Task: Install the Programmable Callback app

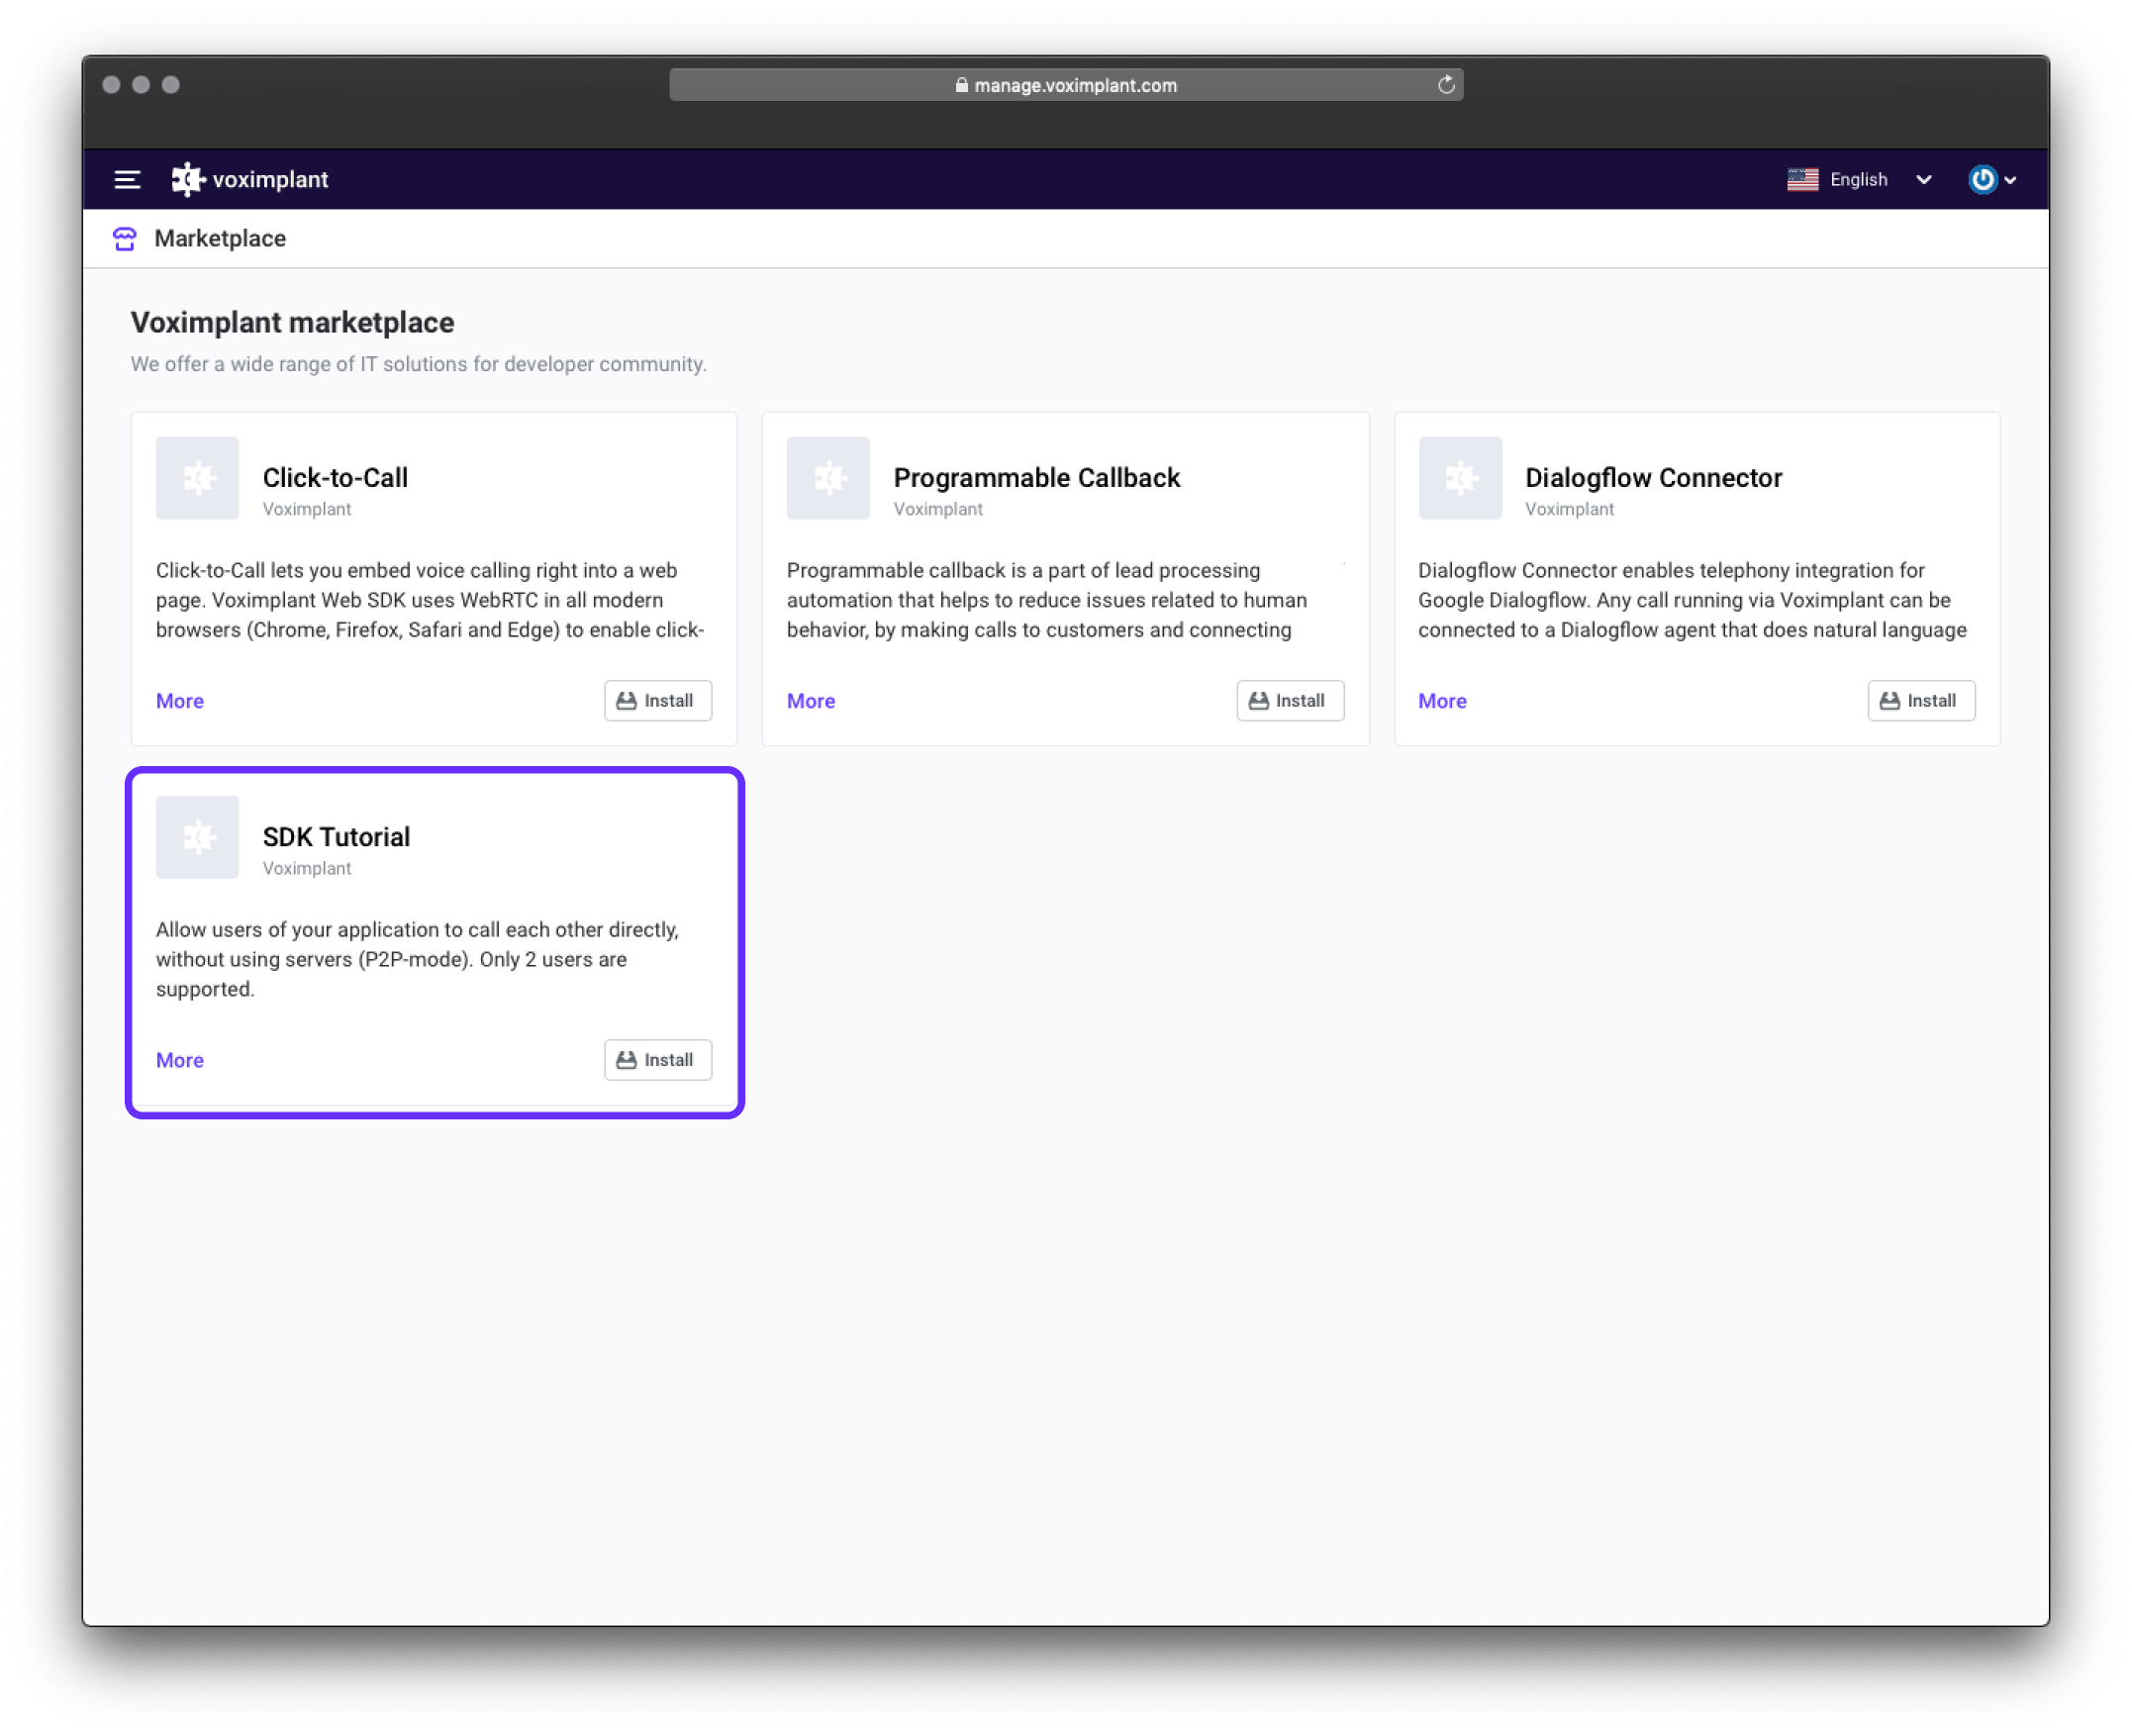Action: point(1290,701)
